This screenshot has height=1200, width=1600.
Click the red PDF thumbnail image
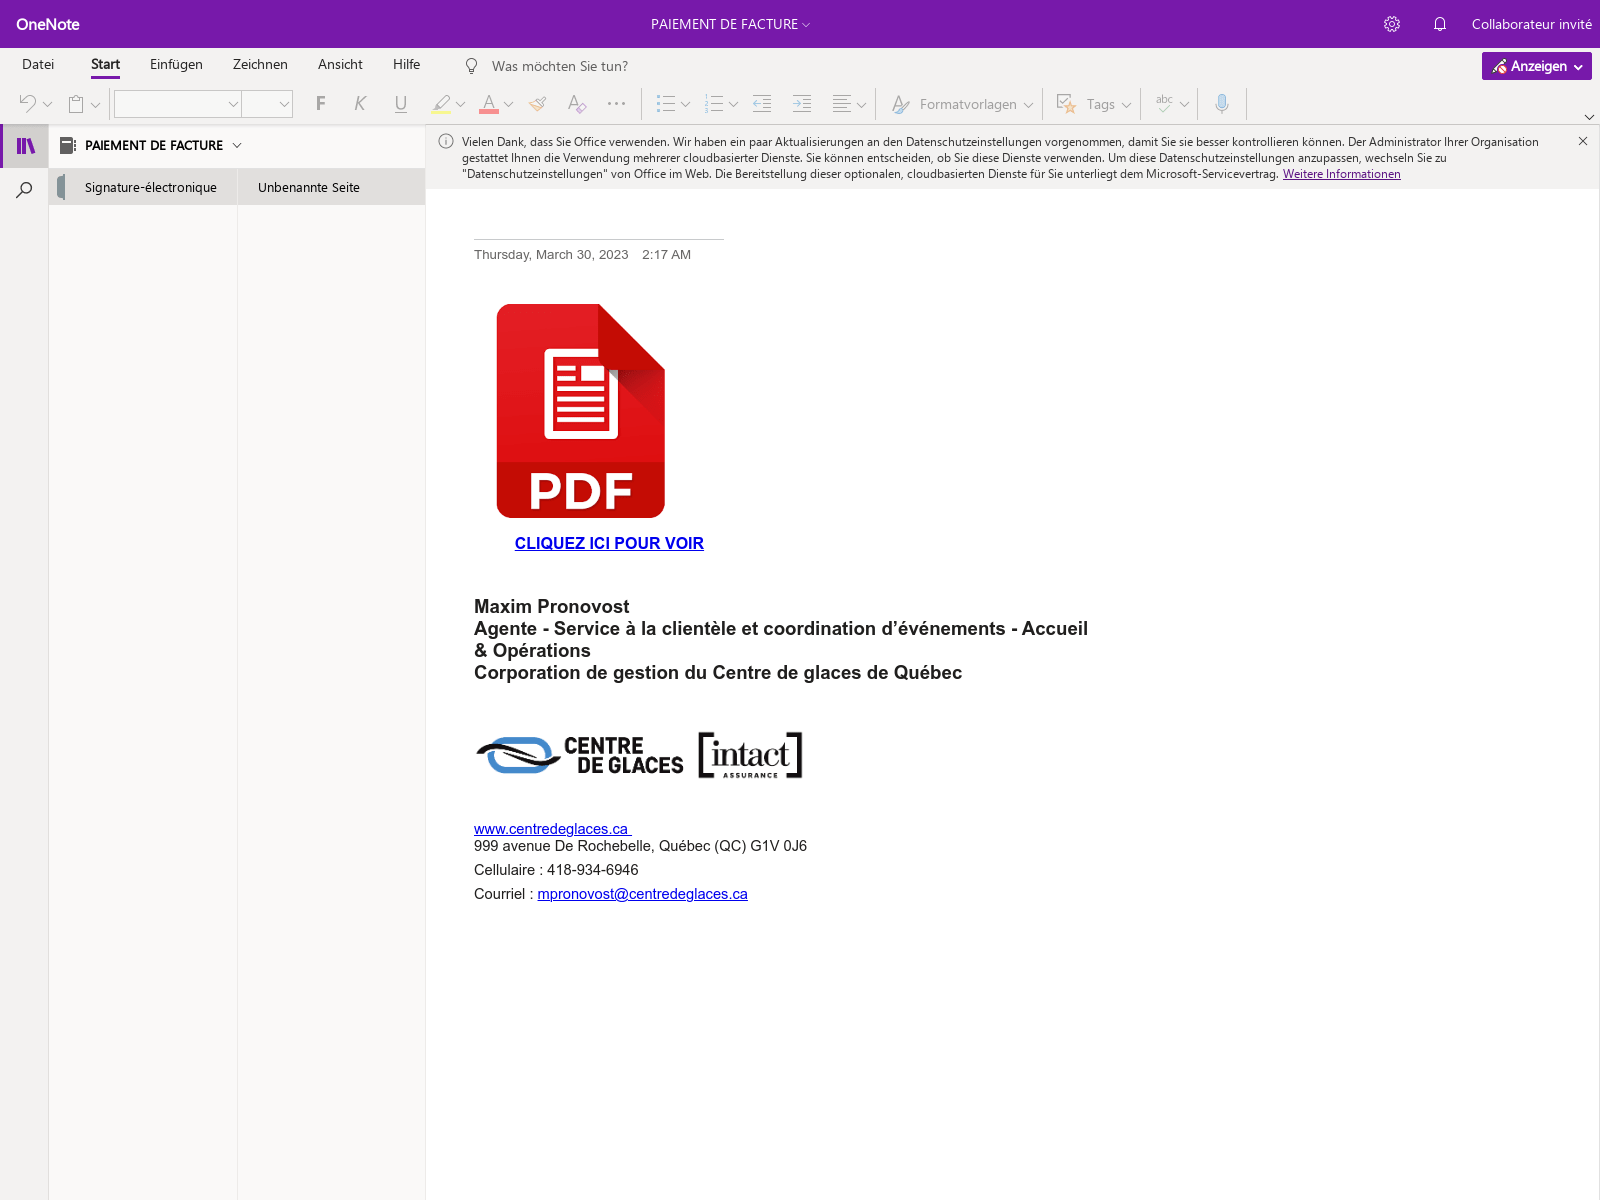coord(581,411)
